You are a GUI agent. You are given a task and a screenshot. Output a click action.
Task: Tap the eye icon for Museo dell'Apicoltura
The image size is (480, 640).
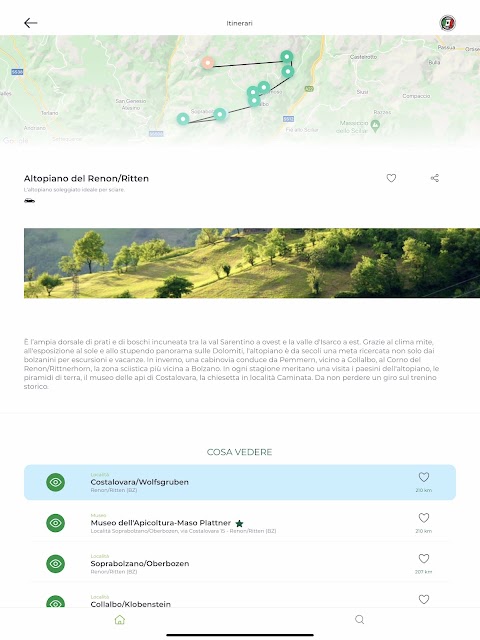point(56,523)
